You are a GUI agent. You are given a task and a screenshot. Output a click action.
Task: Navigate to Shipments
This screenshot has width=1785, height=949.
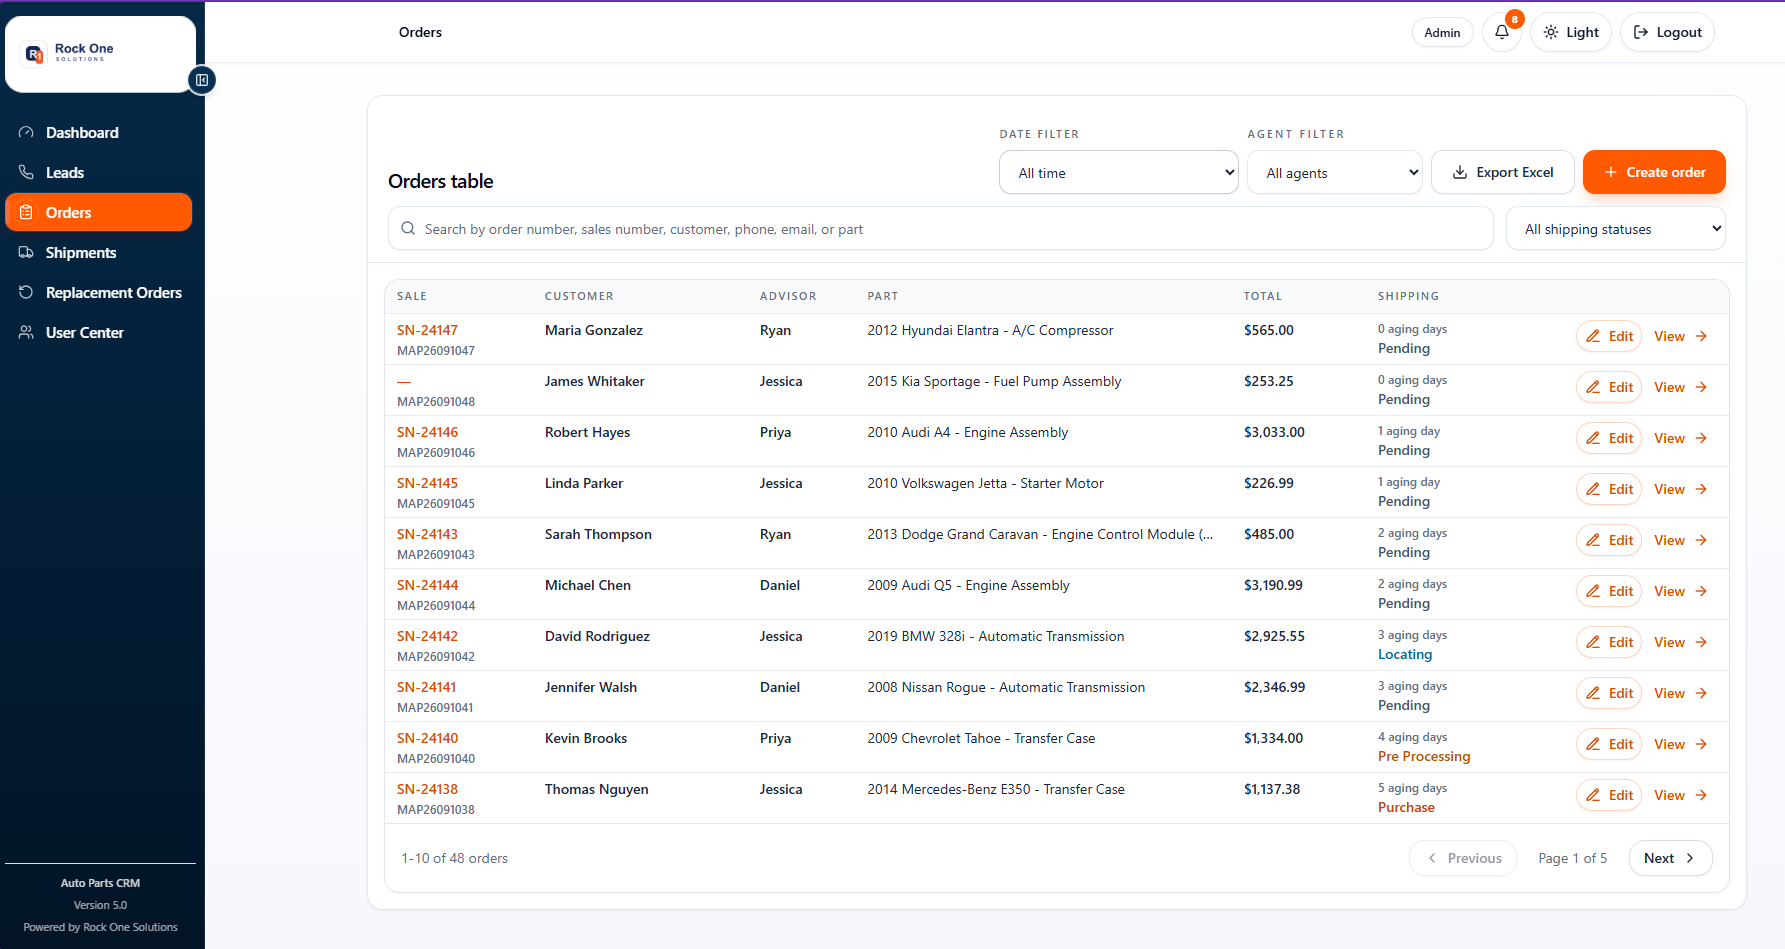click(x=98, y=252)
